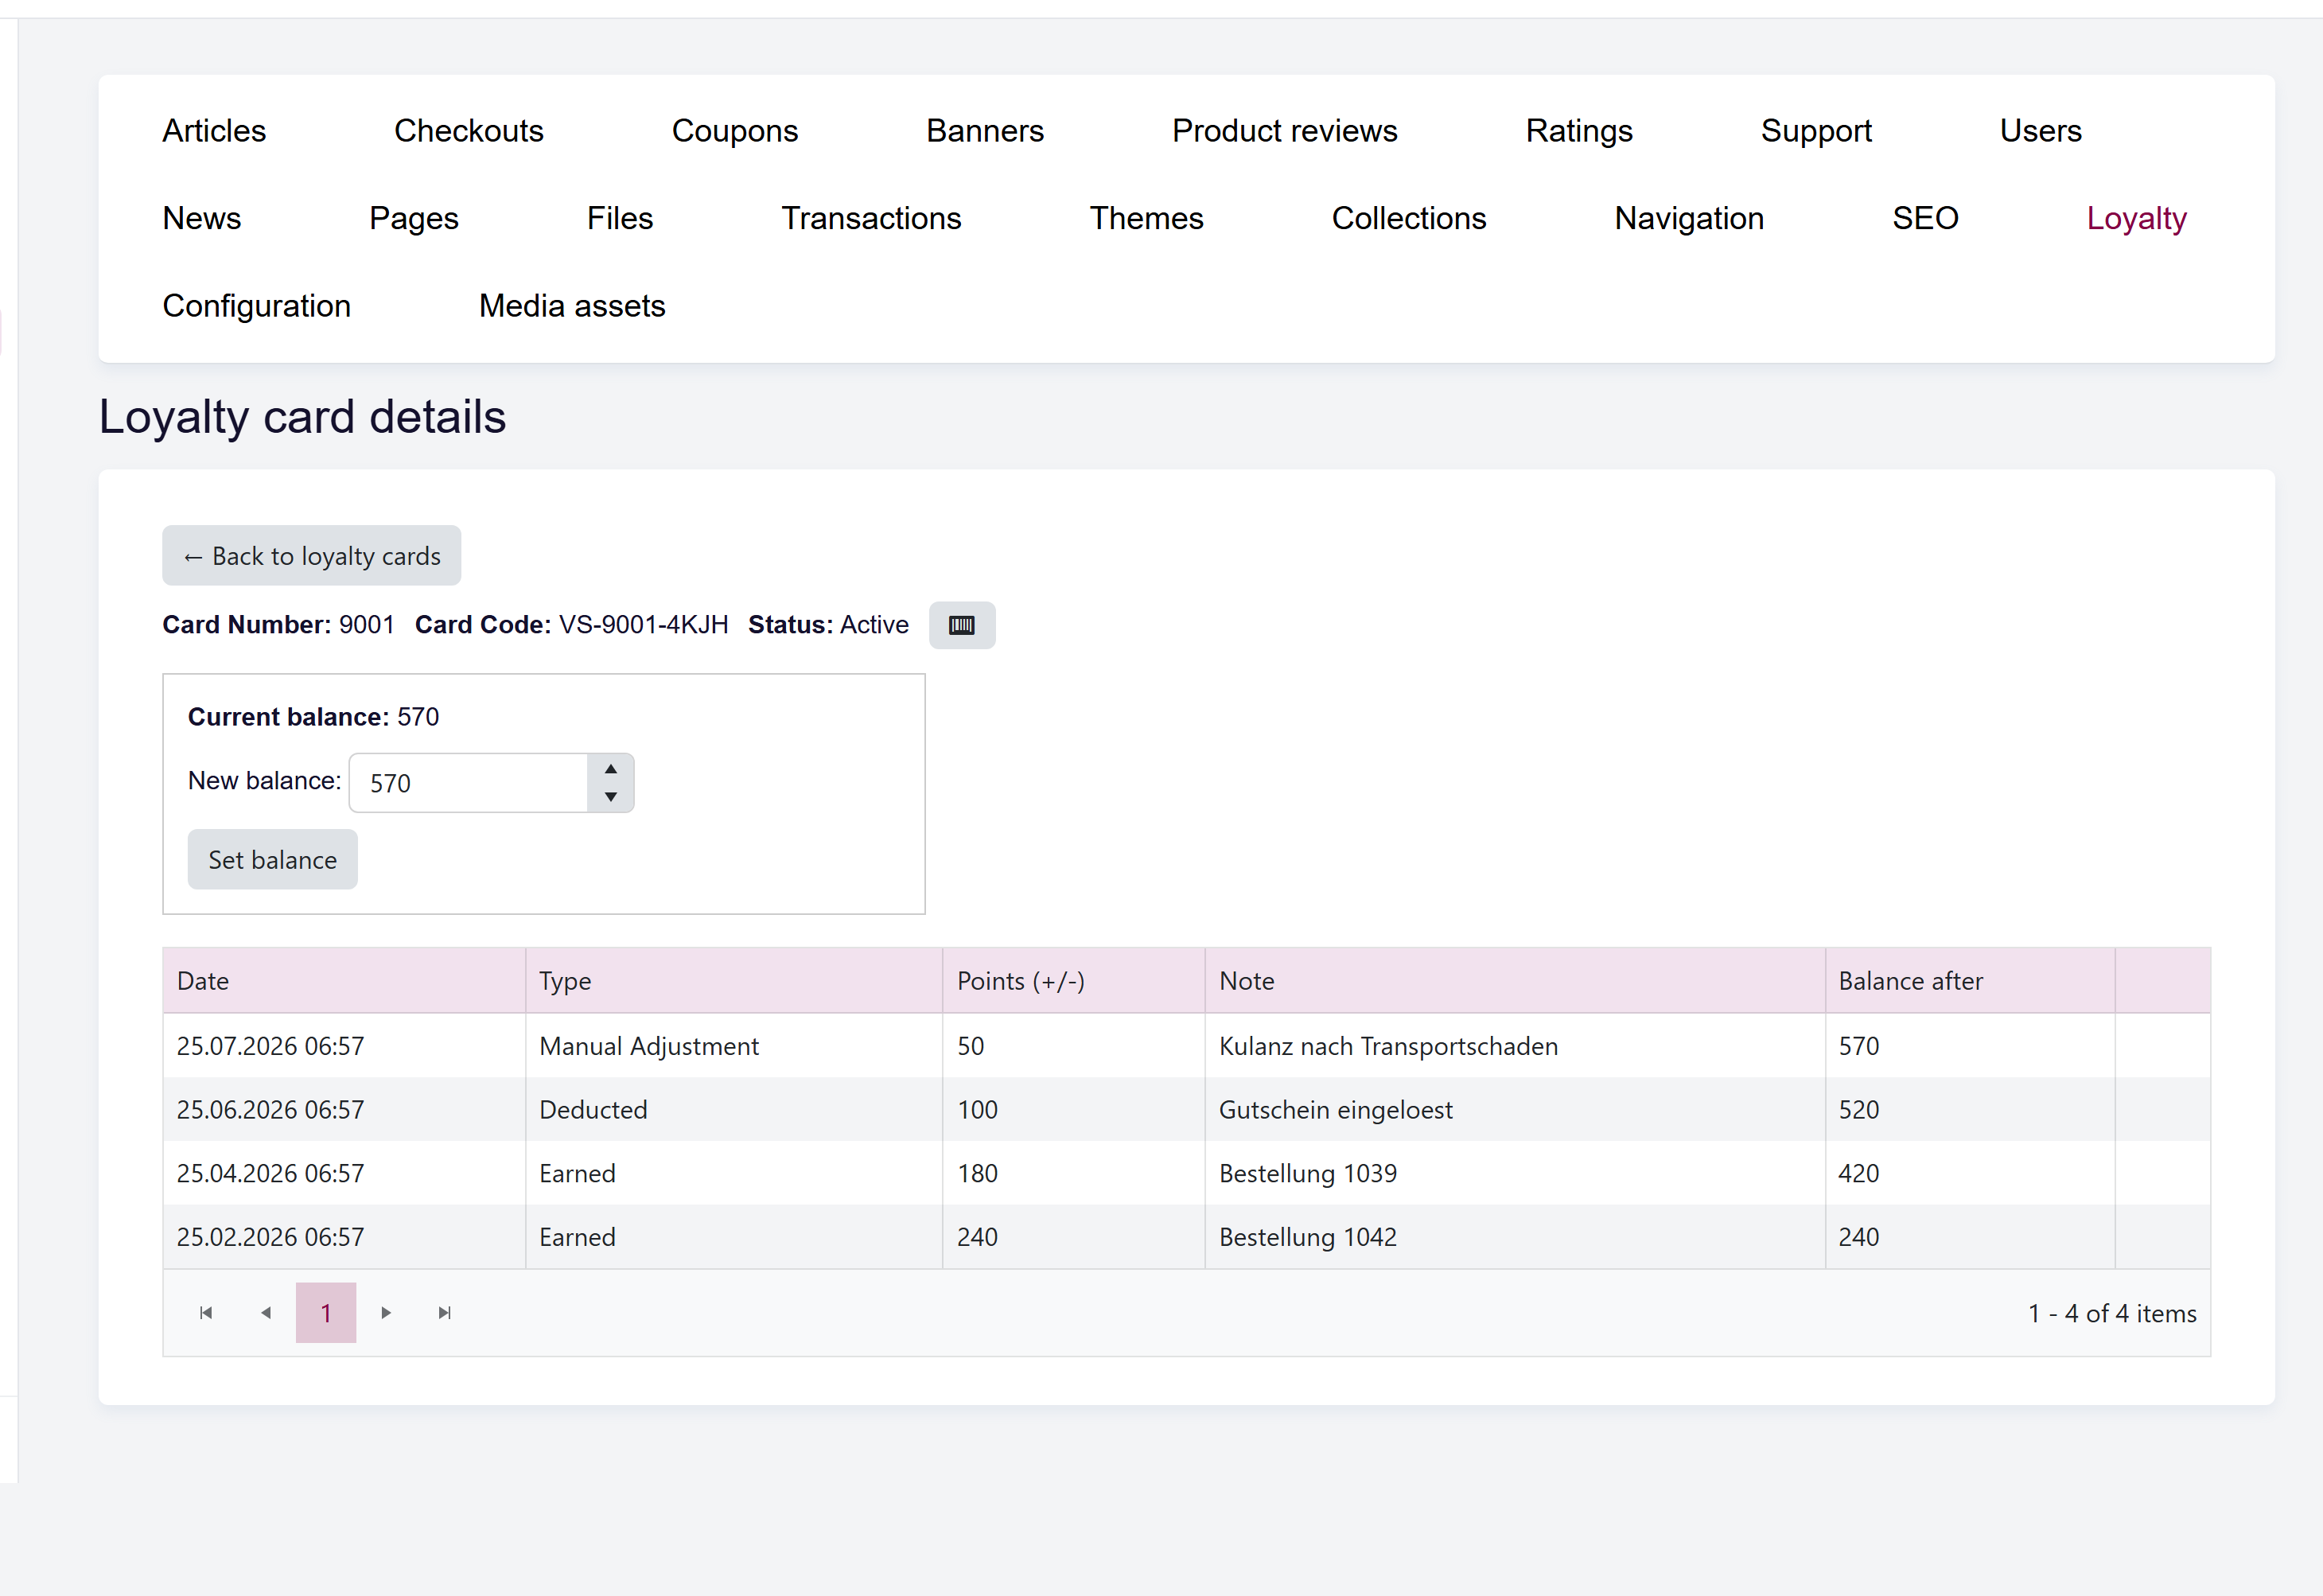Go to Product reviews
This screenshot has height=1596, width=2323.
point(1285,131)
